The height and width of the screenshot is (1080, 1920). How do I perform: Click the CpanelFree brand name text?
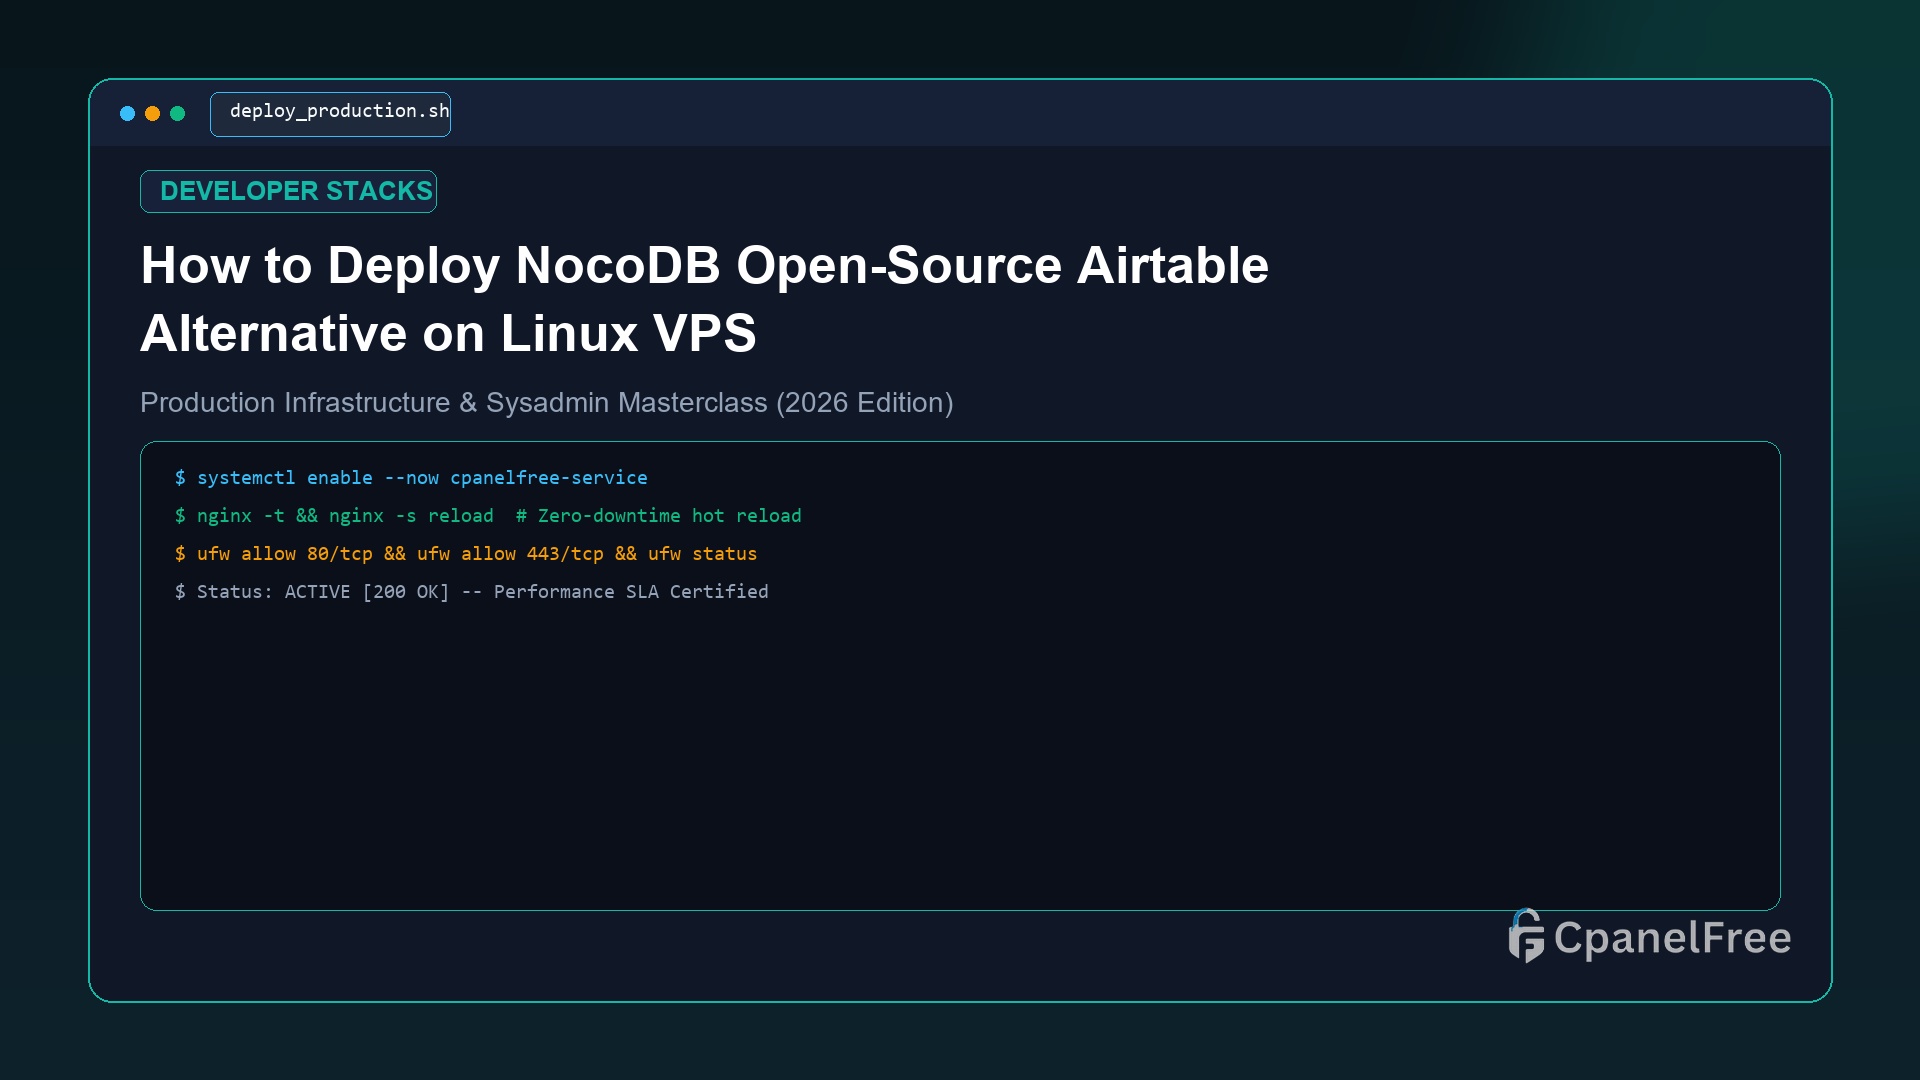pyautogui.click(x=1672, y=938)
